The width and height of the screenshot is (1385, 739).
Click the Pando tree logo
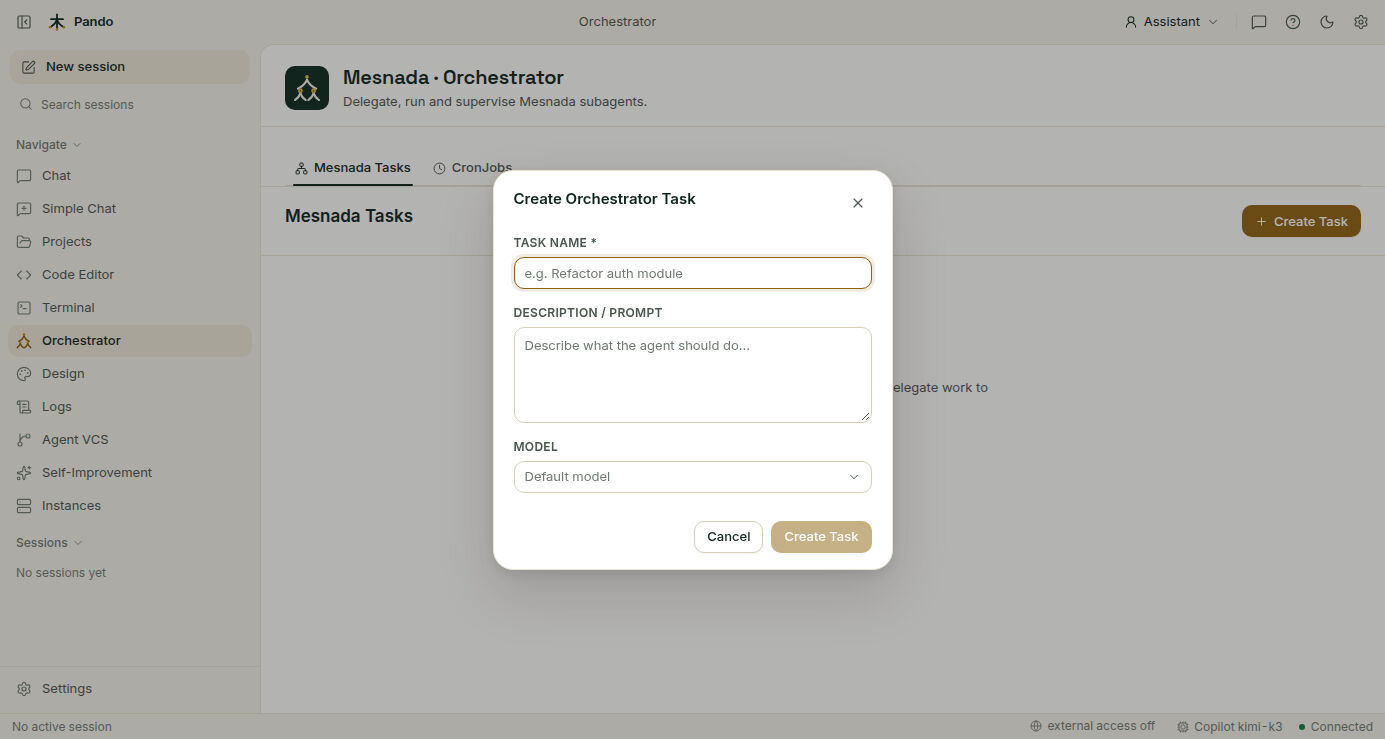pos(57,21)
